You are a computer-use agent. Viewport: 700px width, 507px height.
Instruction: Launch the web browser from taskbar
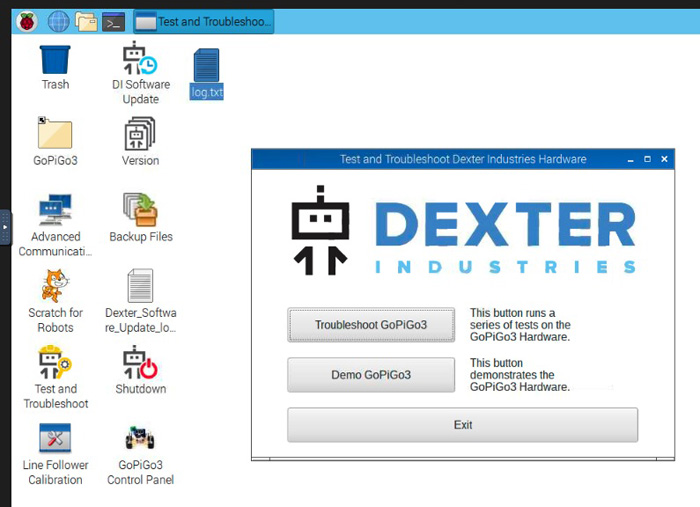tap(59, 21)
